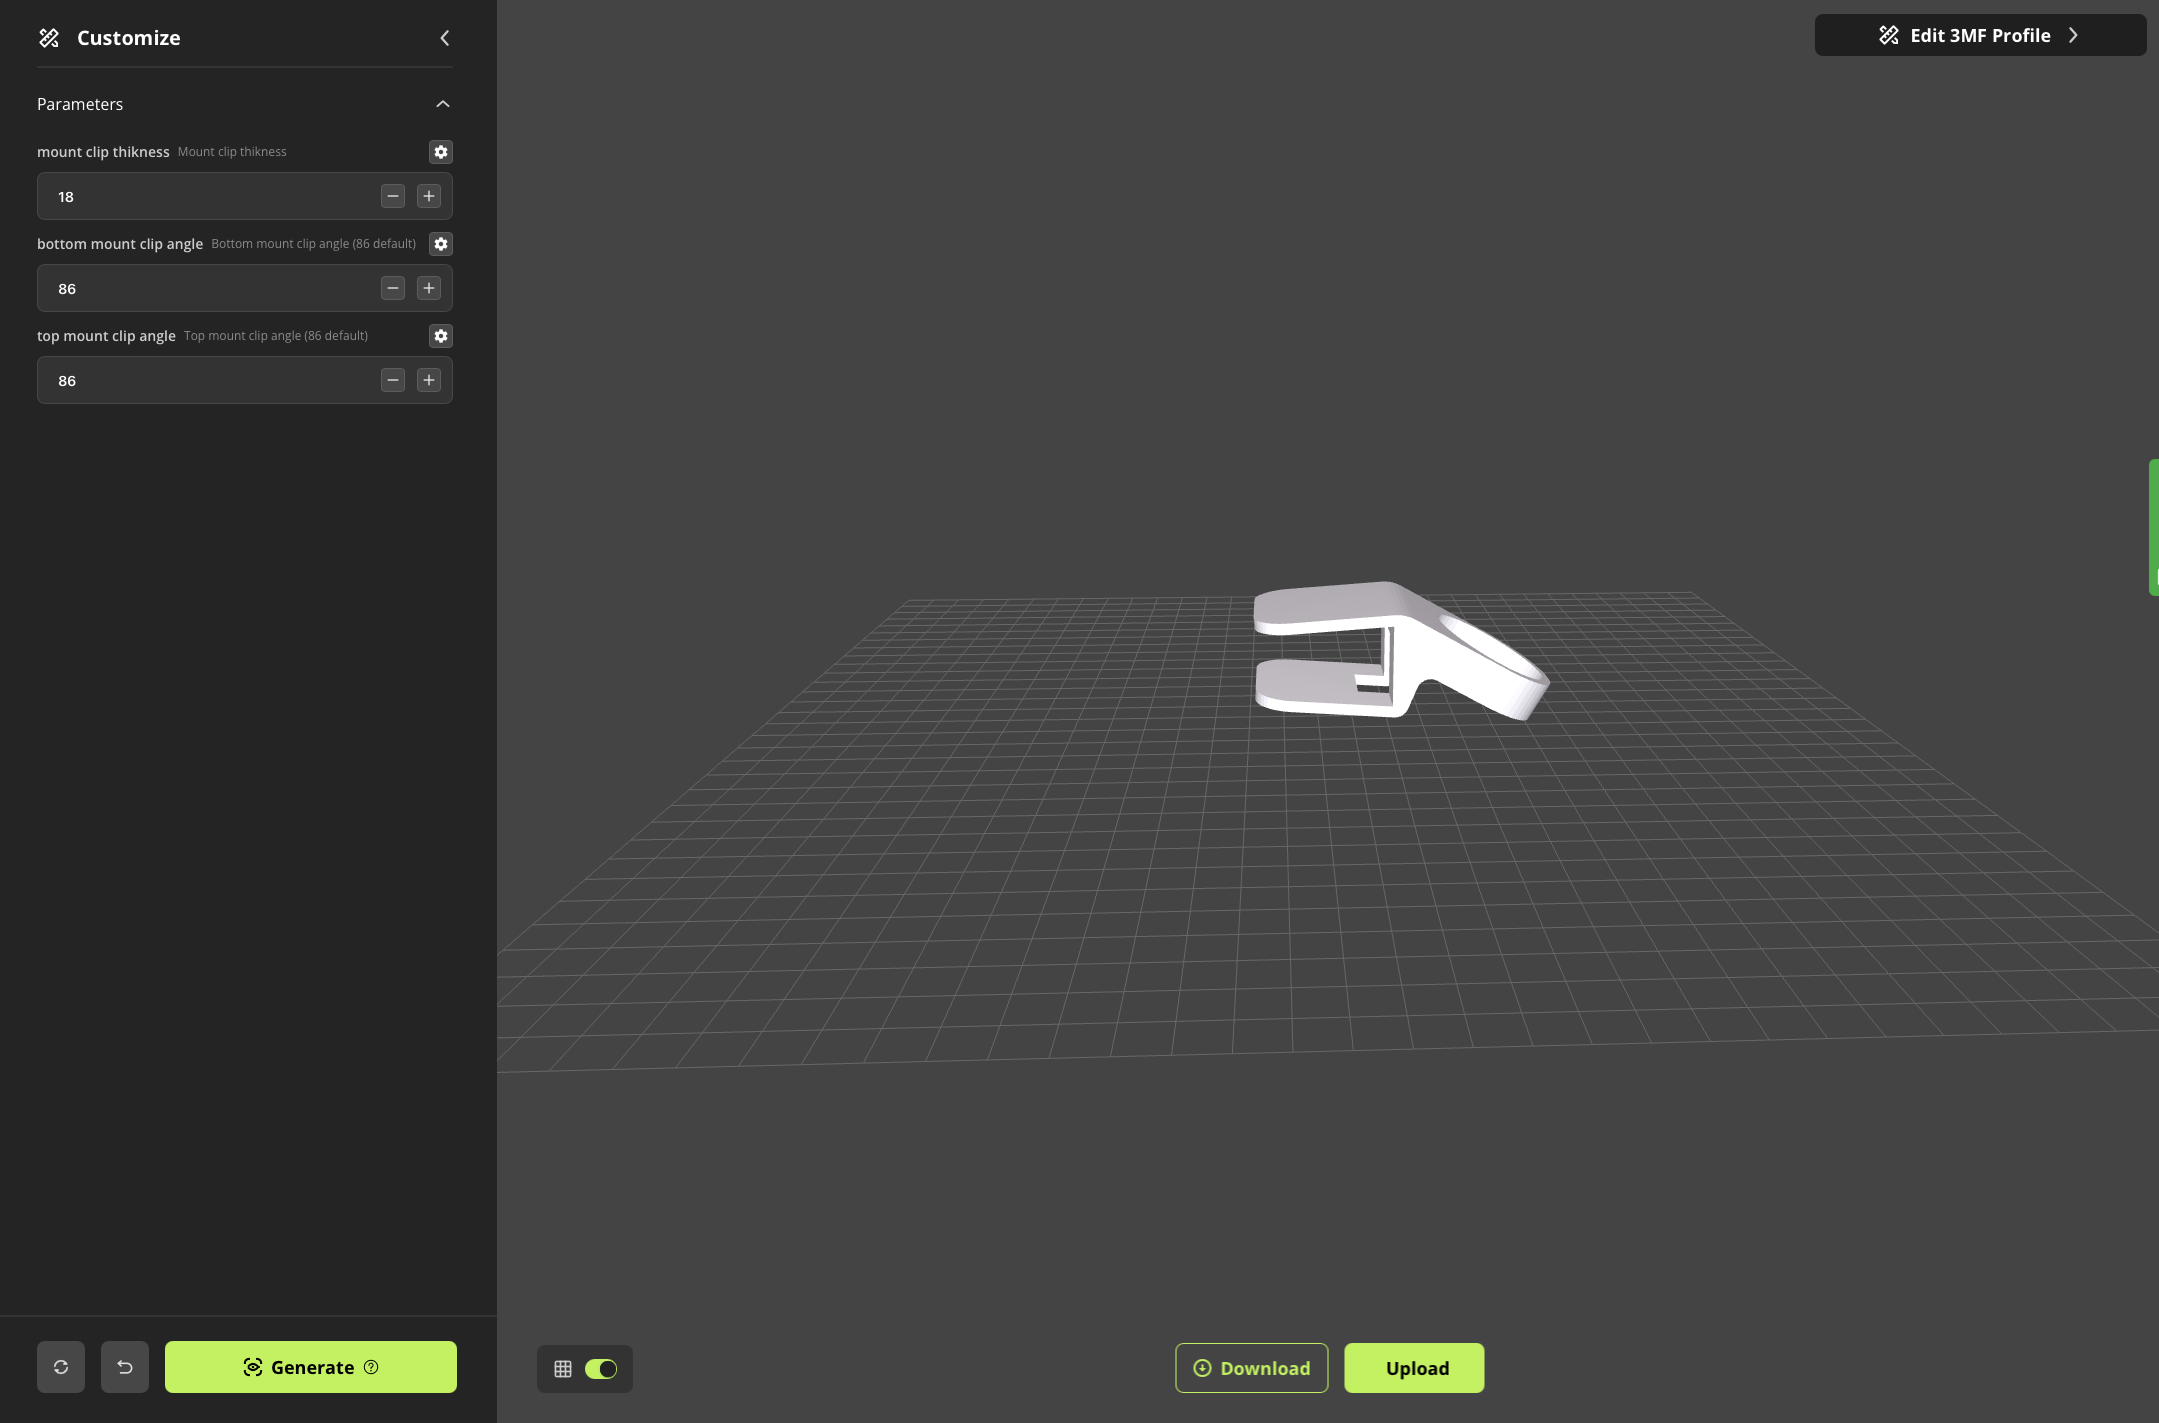The image size is (2159, 1423).
Task: Collapse the Customize side panel
Action: (445, 38)
